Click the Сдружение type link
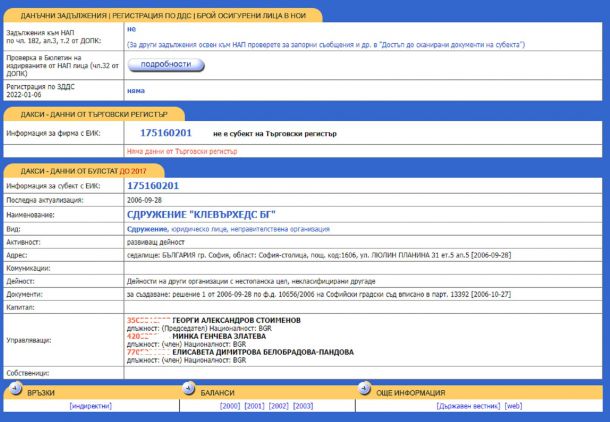This screenshot has width=610, height=422. pyautogui.click(x=147, y=229)
